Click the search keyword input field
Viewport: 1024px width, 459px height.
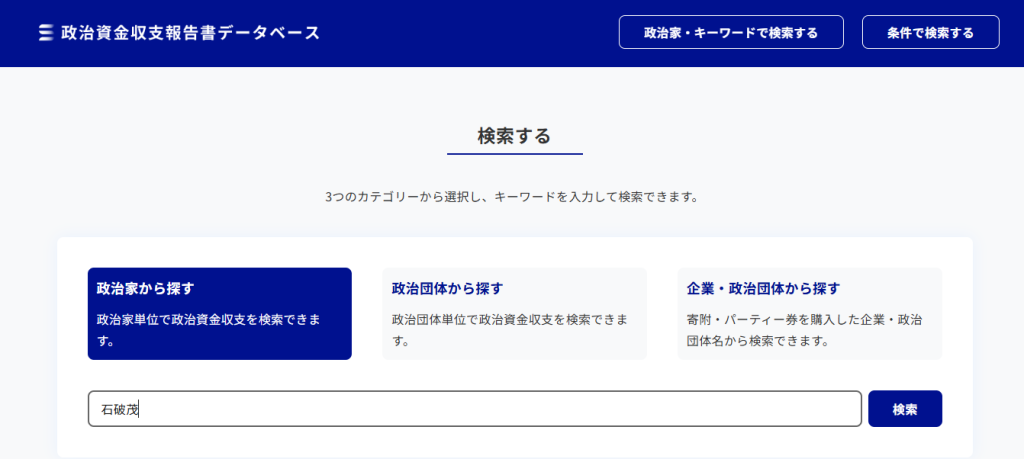[474, 409]
